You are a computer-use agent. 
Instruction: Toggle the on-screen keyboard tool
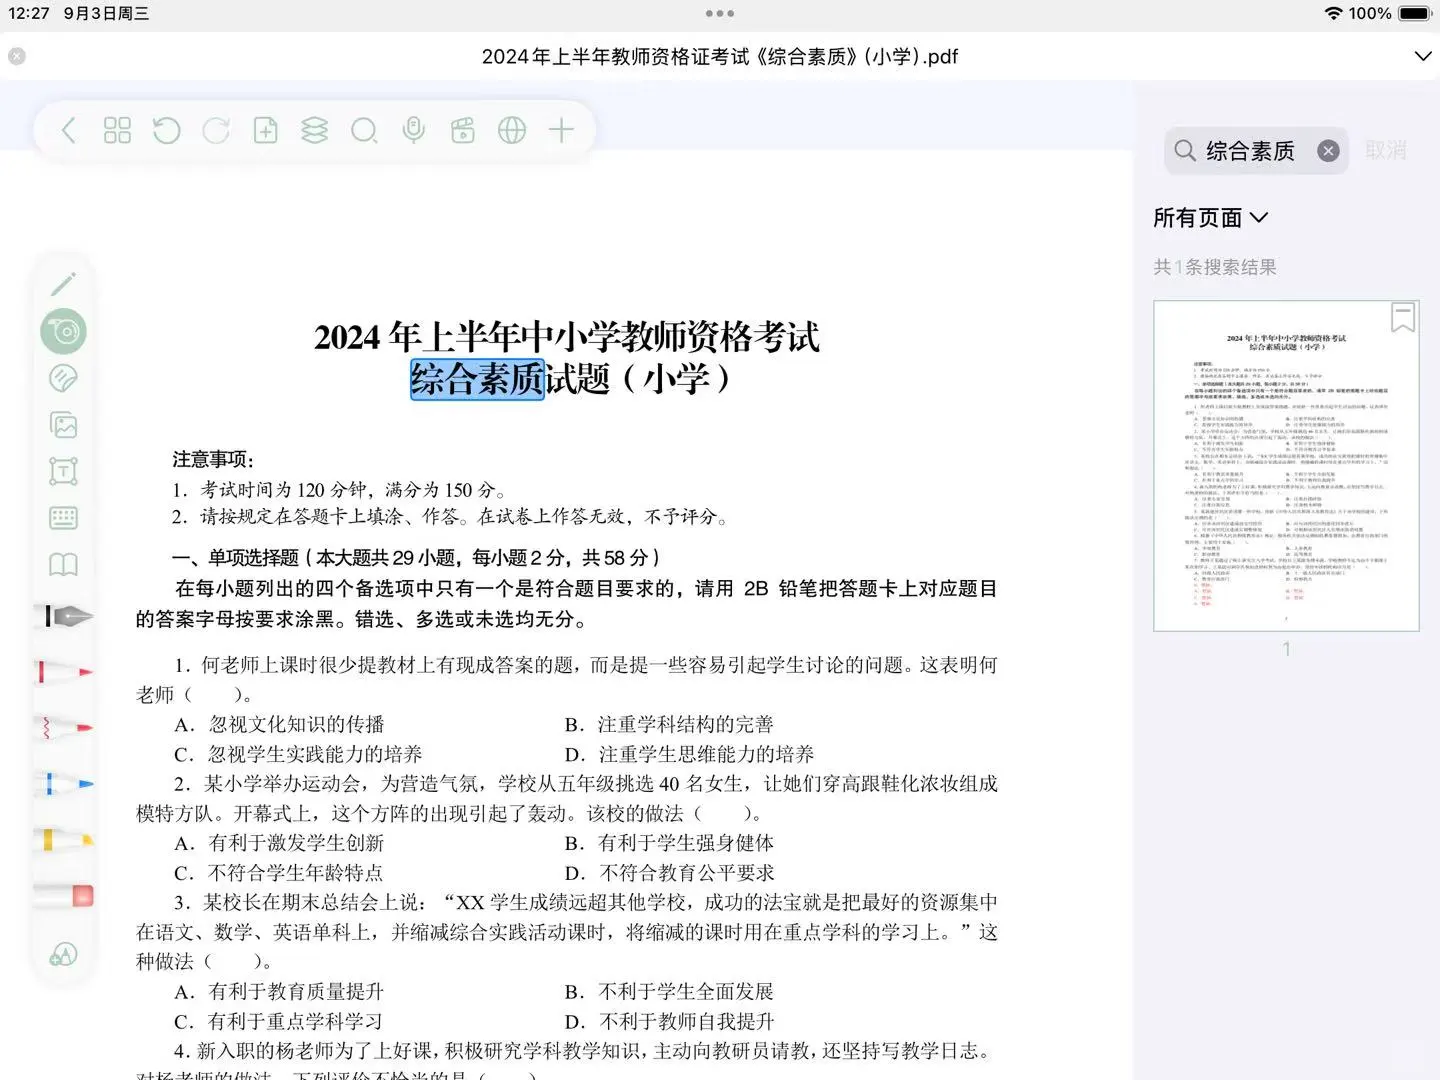point(63,517)
